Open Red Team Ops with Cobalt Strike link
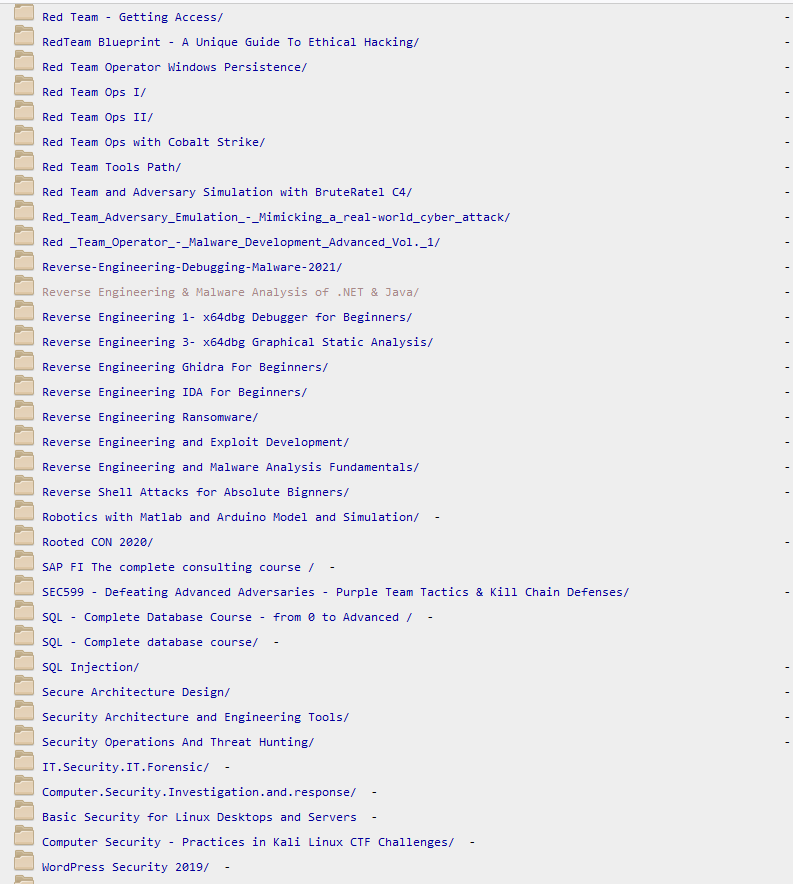793x884 pixels. click(153, 142)
